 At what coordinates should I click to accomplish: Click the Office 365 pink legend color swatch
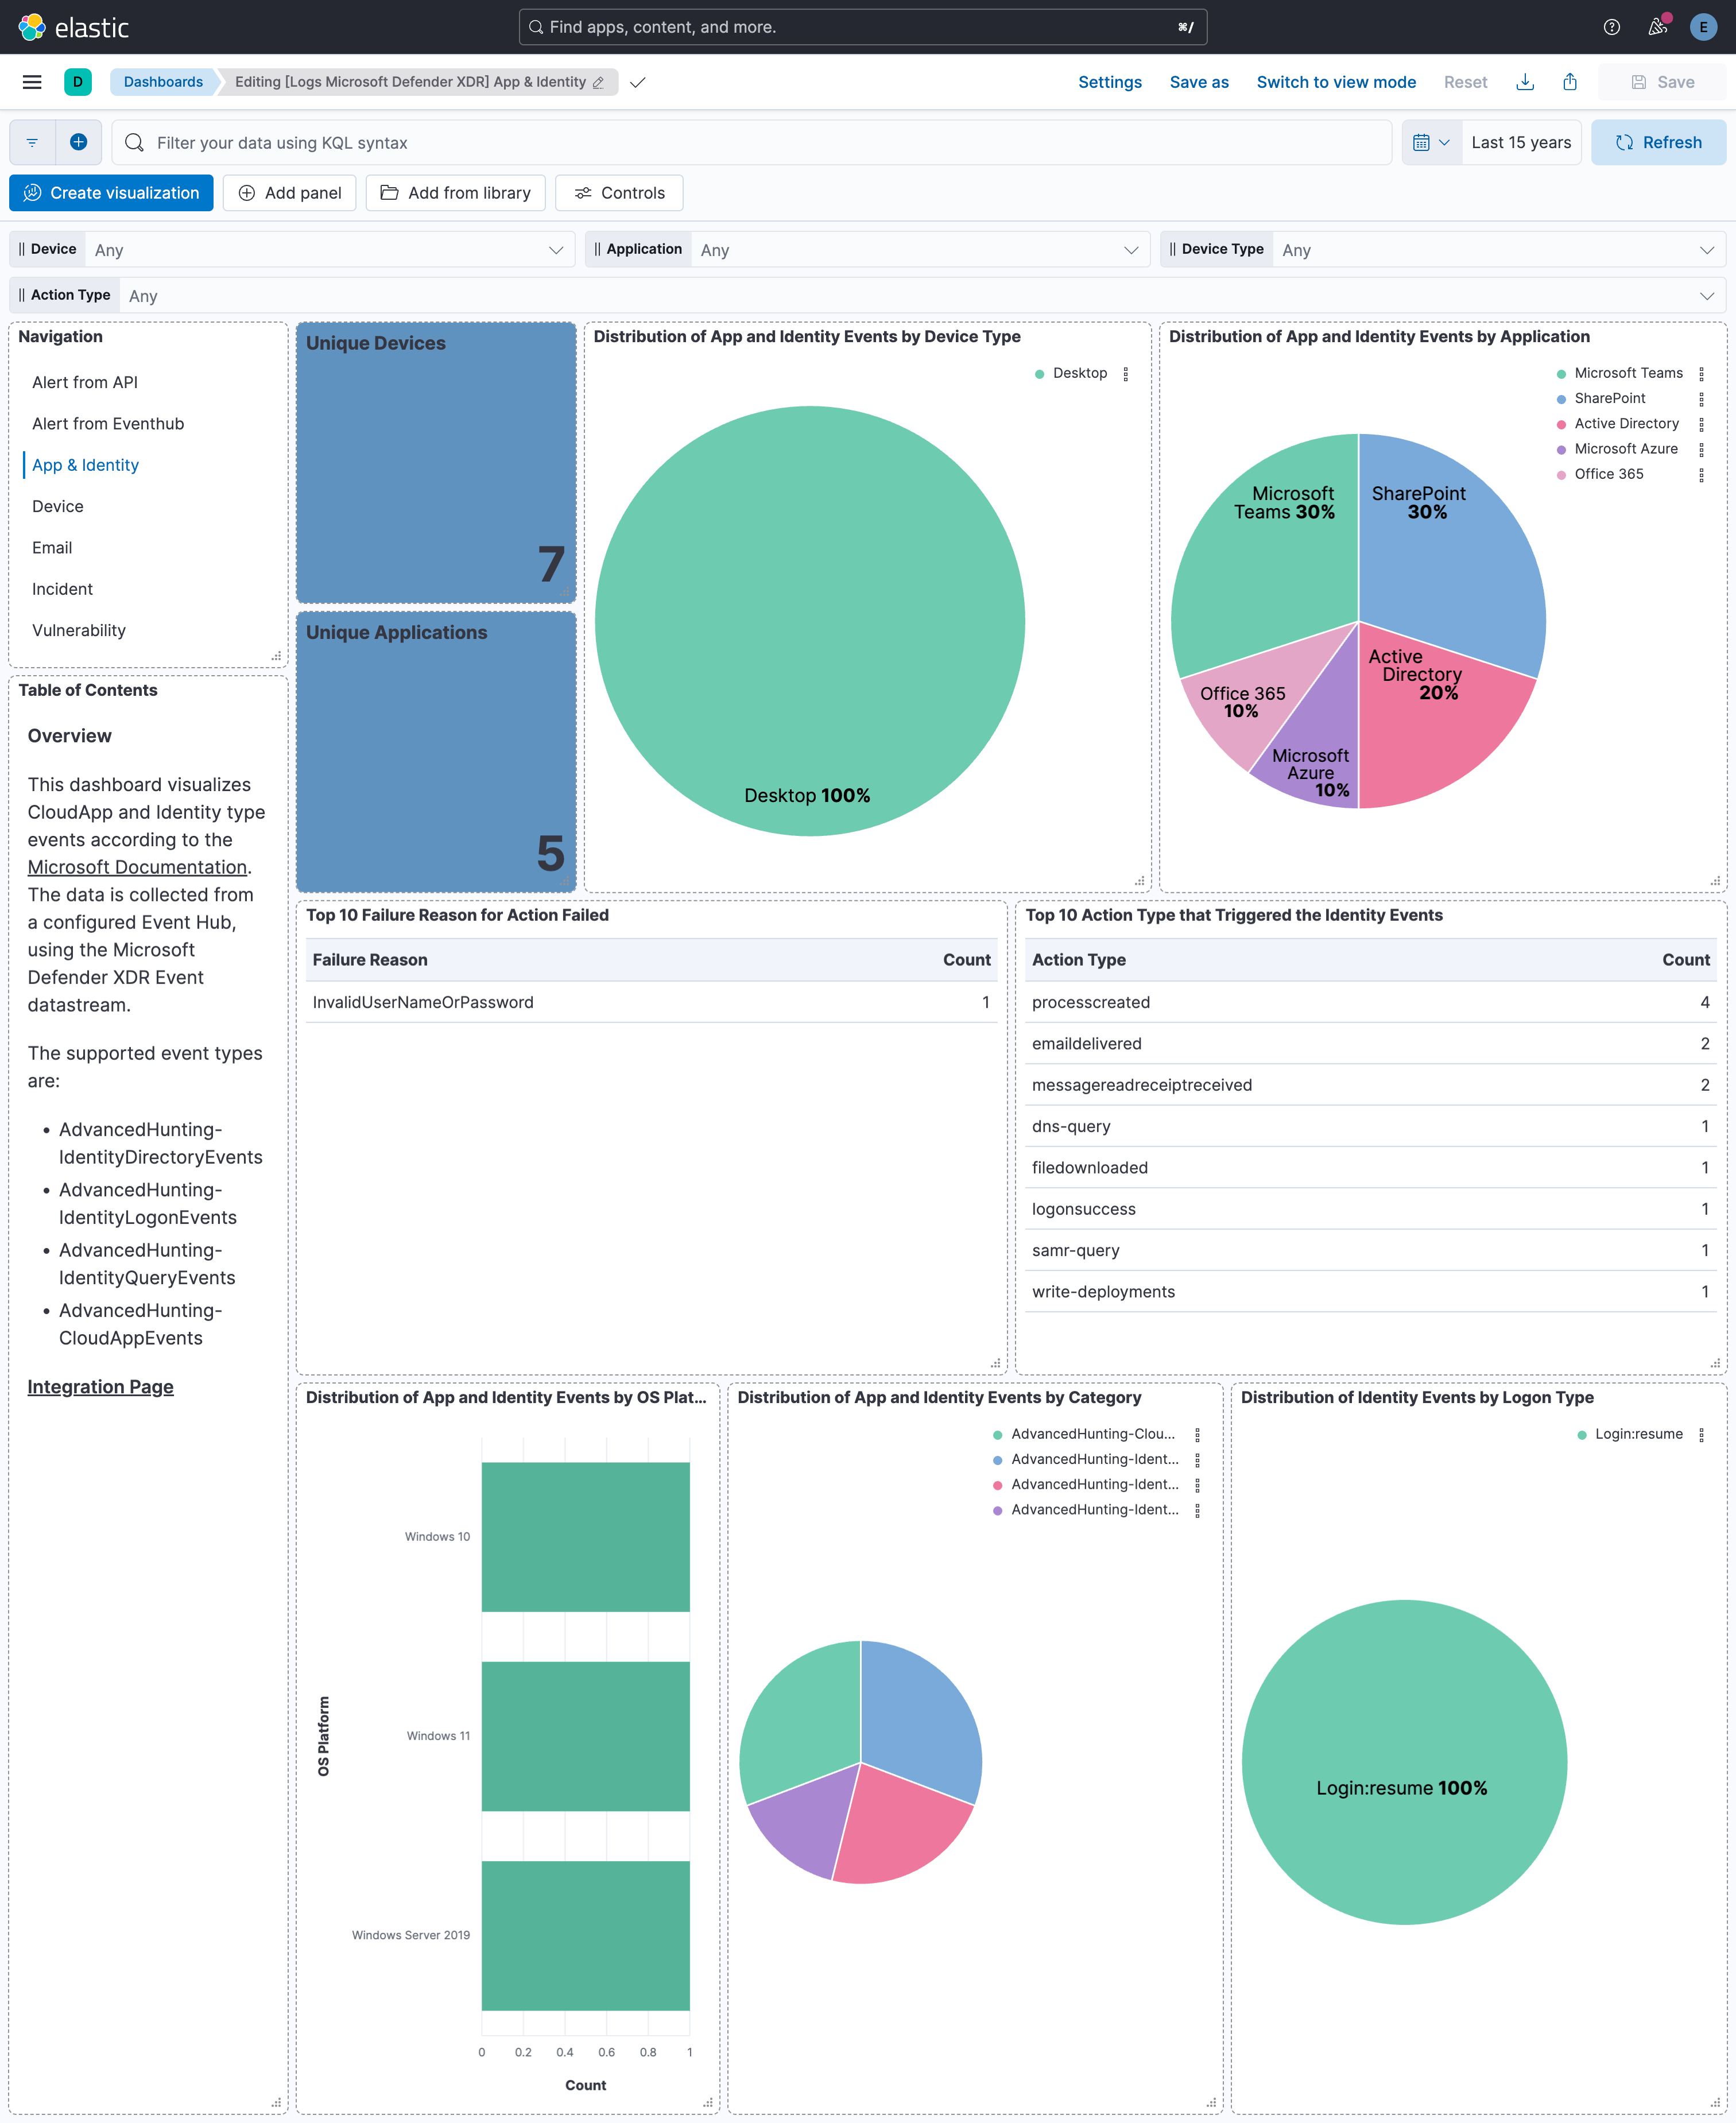click(x=1562, y=474)
